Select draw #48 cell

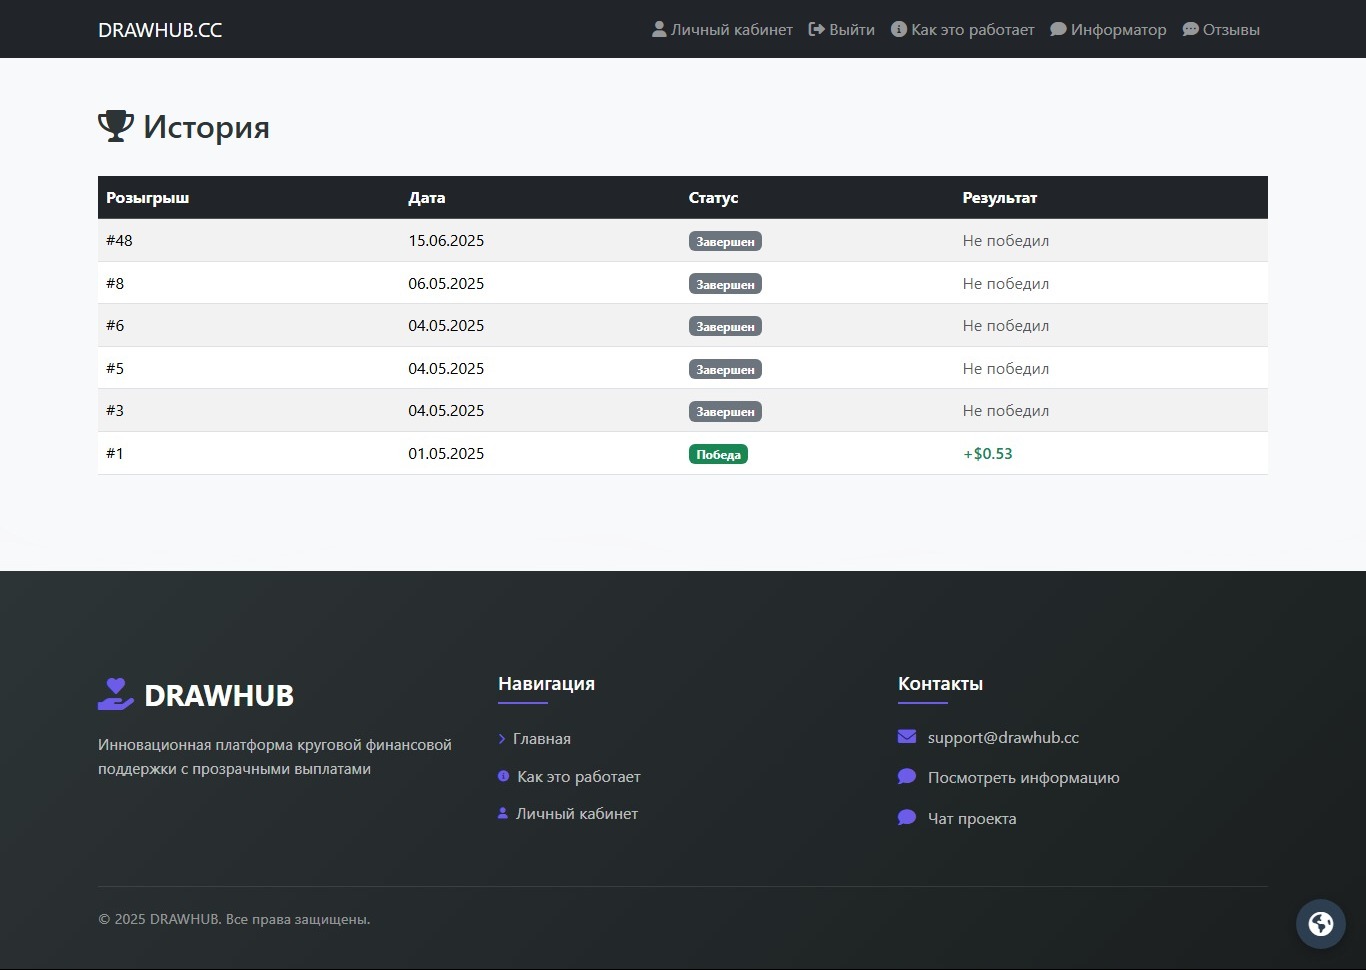point(119,240)
